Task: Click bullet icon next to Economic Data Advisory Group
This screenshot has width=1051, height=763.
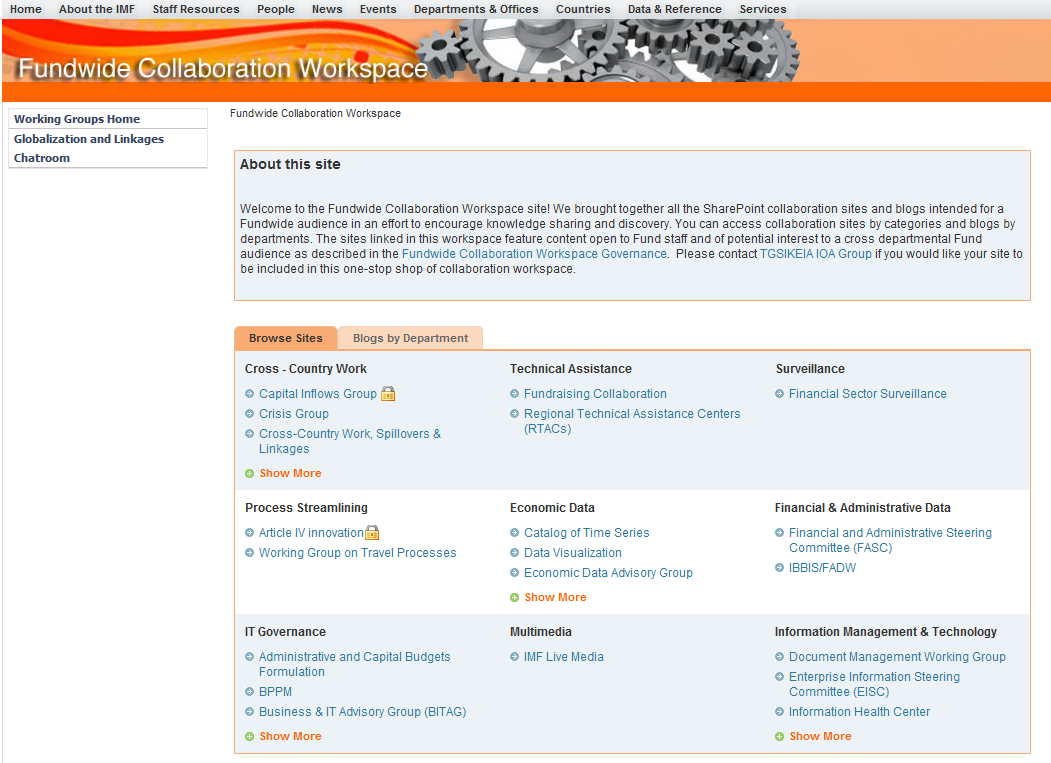Action: coord(514,573)
